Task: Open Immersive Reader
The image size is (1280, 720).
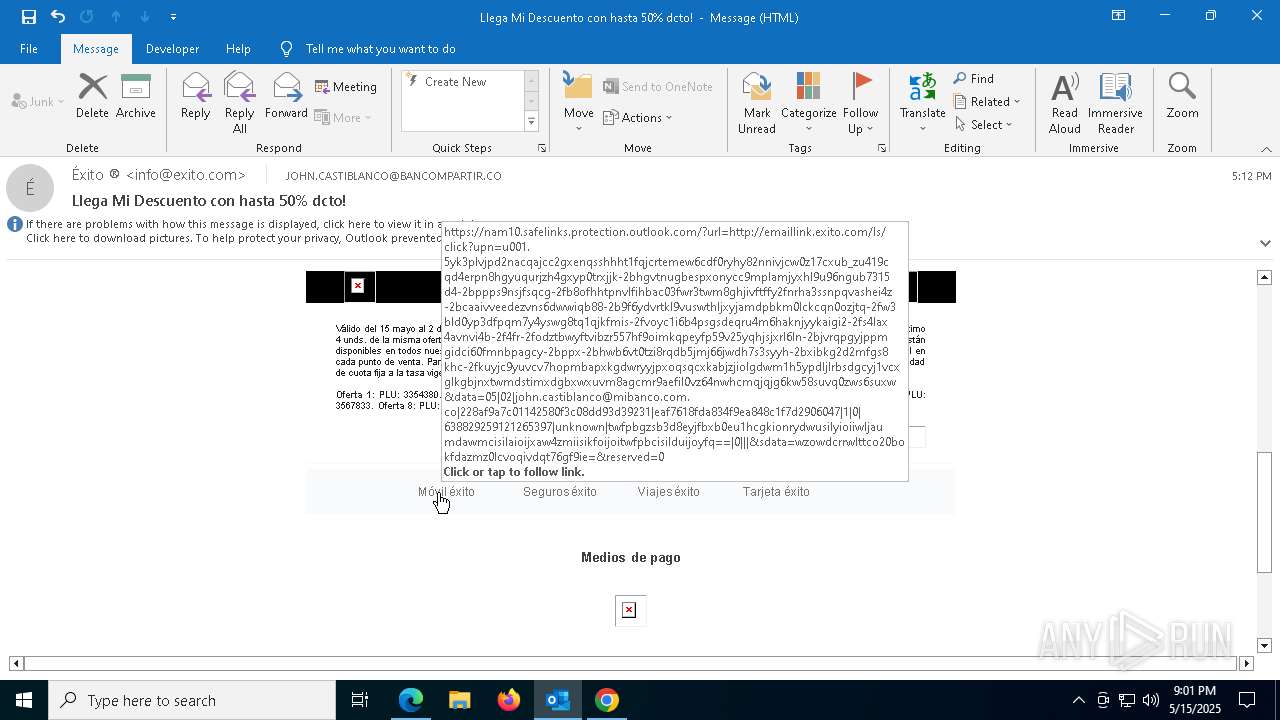Action: [x=1115, y=103]
